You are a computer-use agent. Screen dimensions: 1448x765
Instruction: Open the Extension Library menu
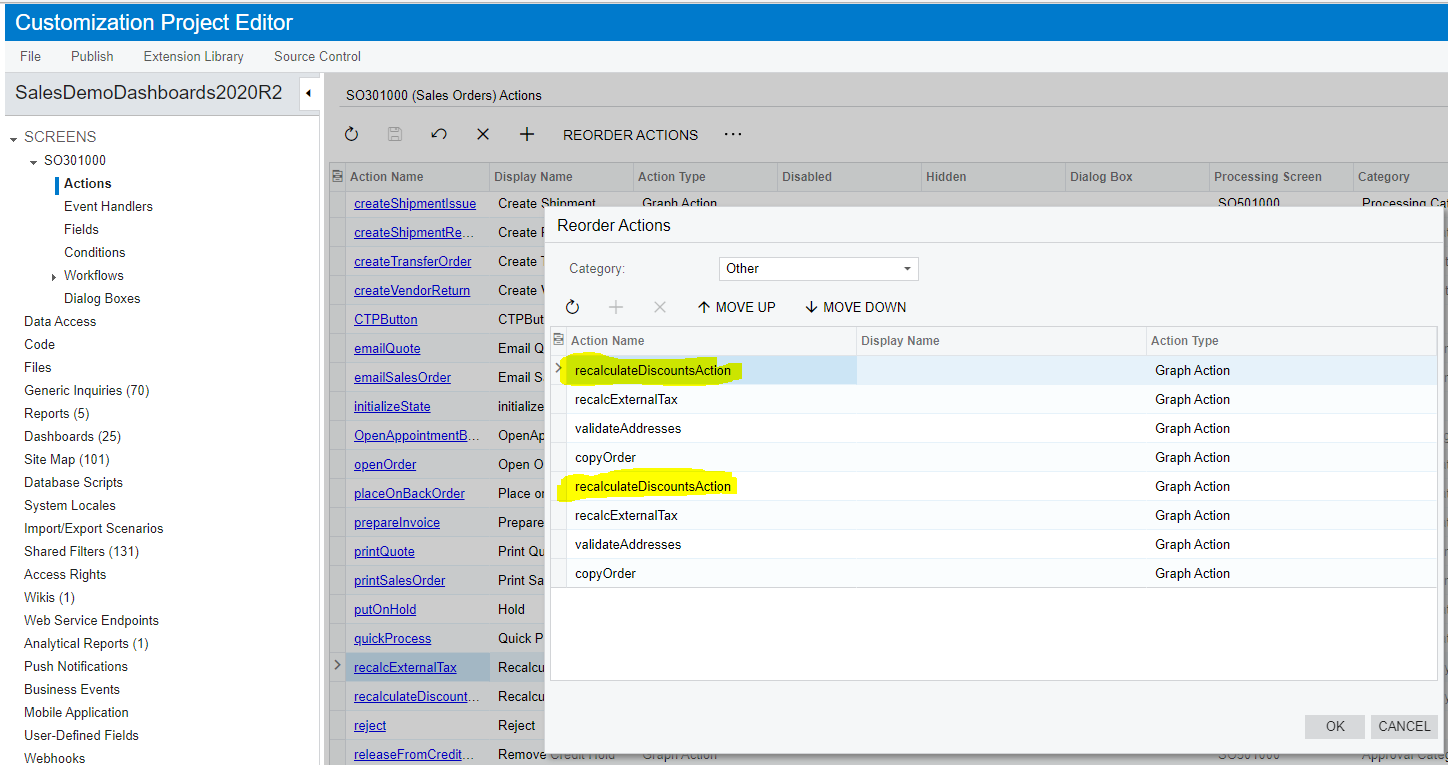(x=193, y=56)
